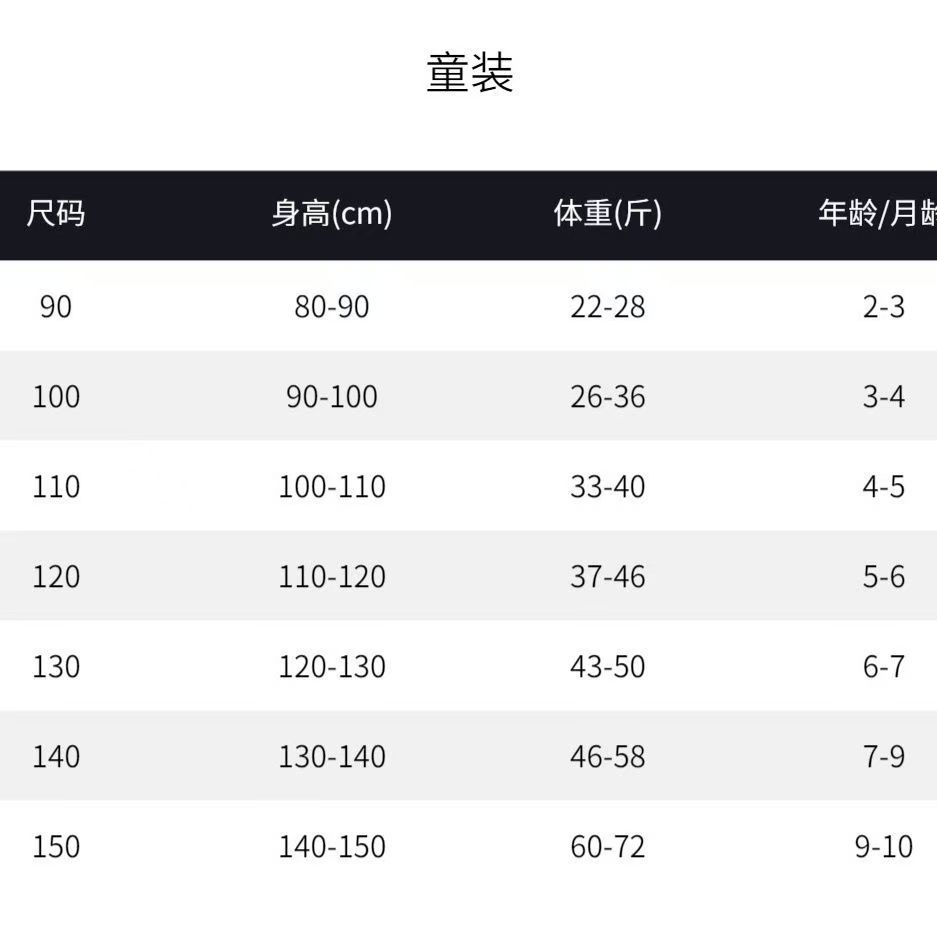The width and height of the screenshot is (937, 937).
Task: Select the size 150 cell in 尺码 column
Action: [x=56, y=847]
